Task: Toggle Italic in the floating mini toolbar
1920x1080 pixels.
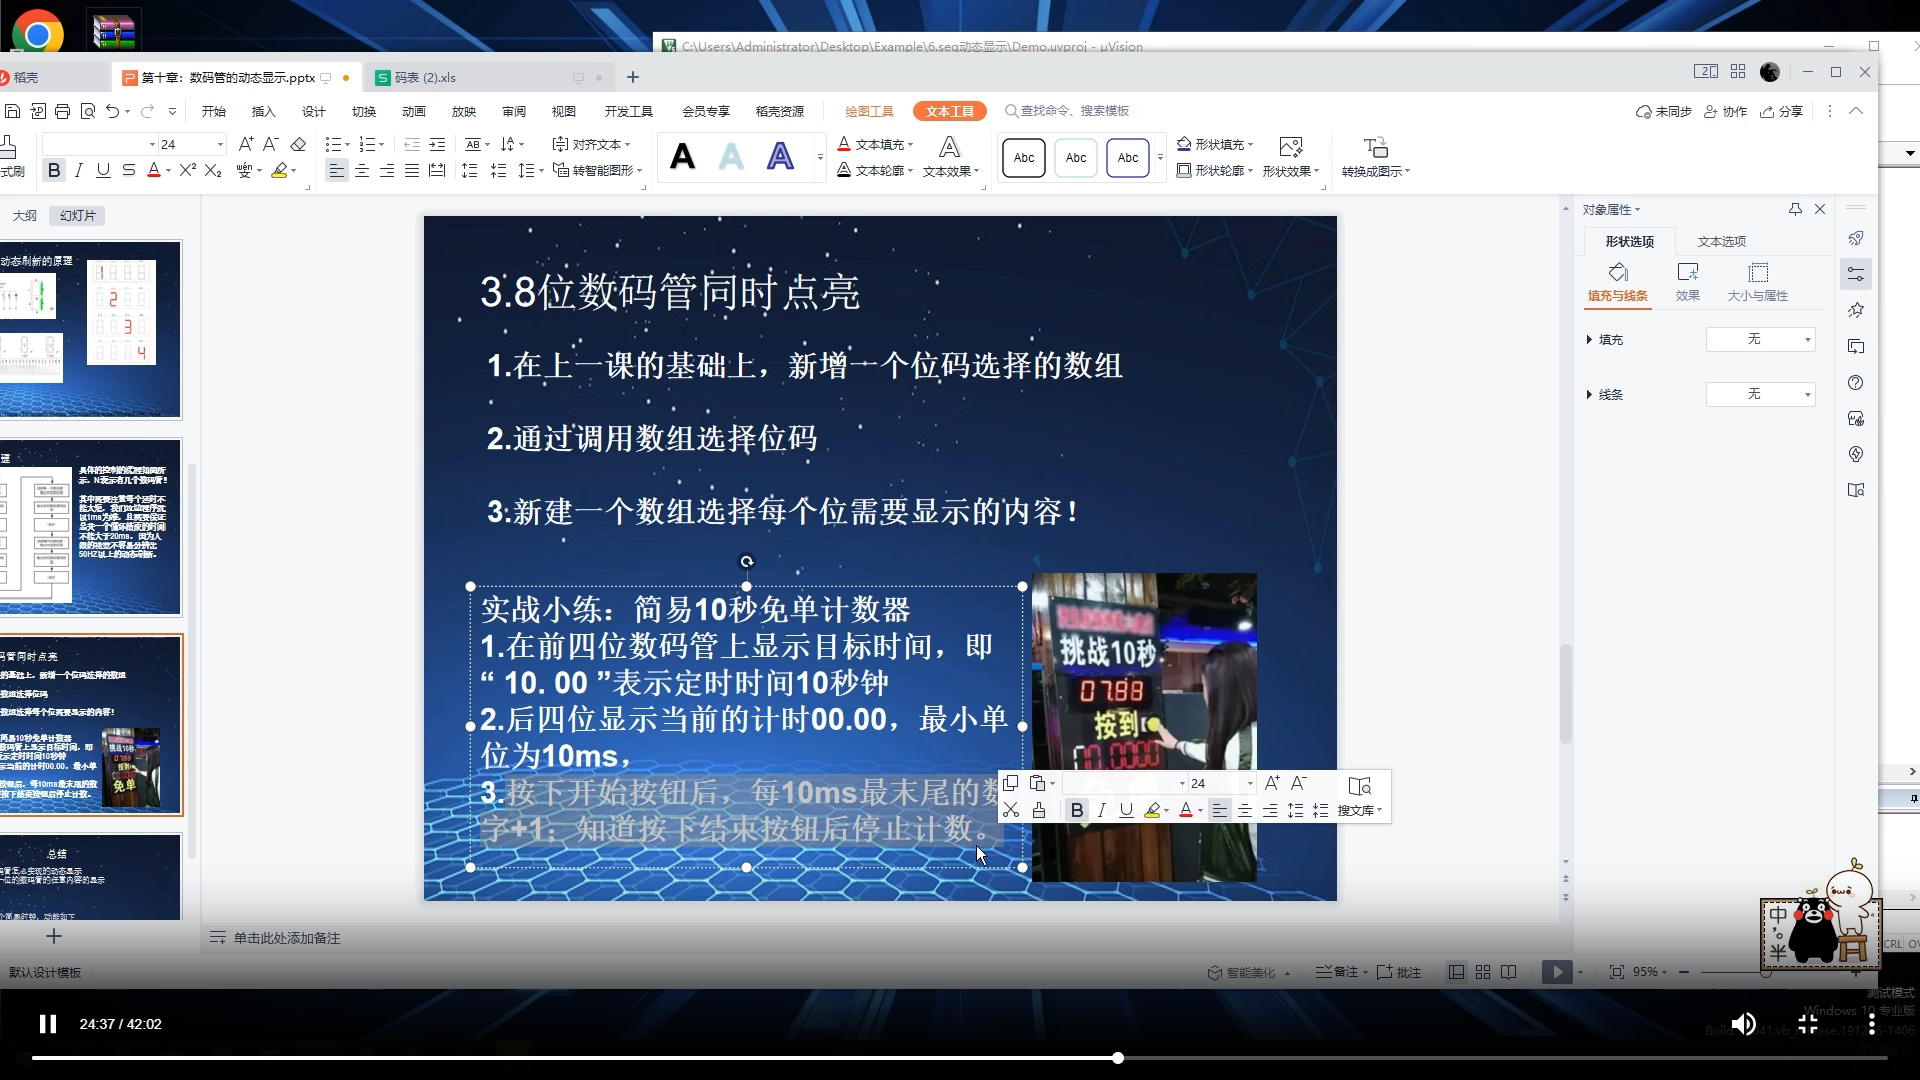Action: [1102, 810]
